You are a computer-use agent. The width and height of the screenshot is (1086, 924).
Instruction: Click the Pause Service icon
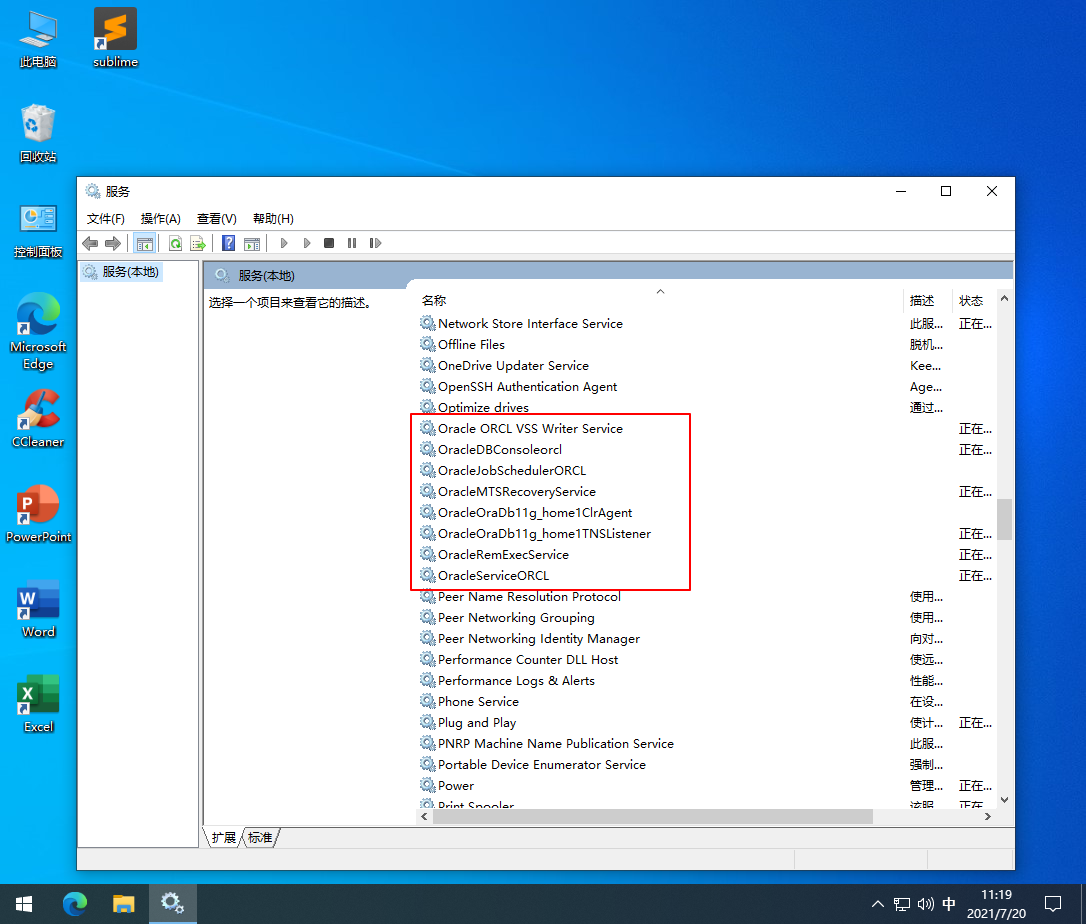coord(352,243)
